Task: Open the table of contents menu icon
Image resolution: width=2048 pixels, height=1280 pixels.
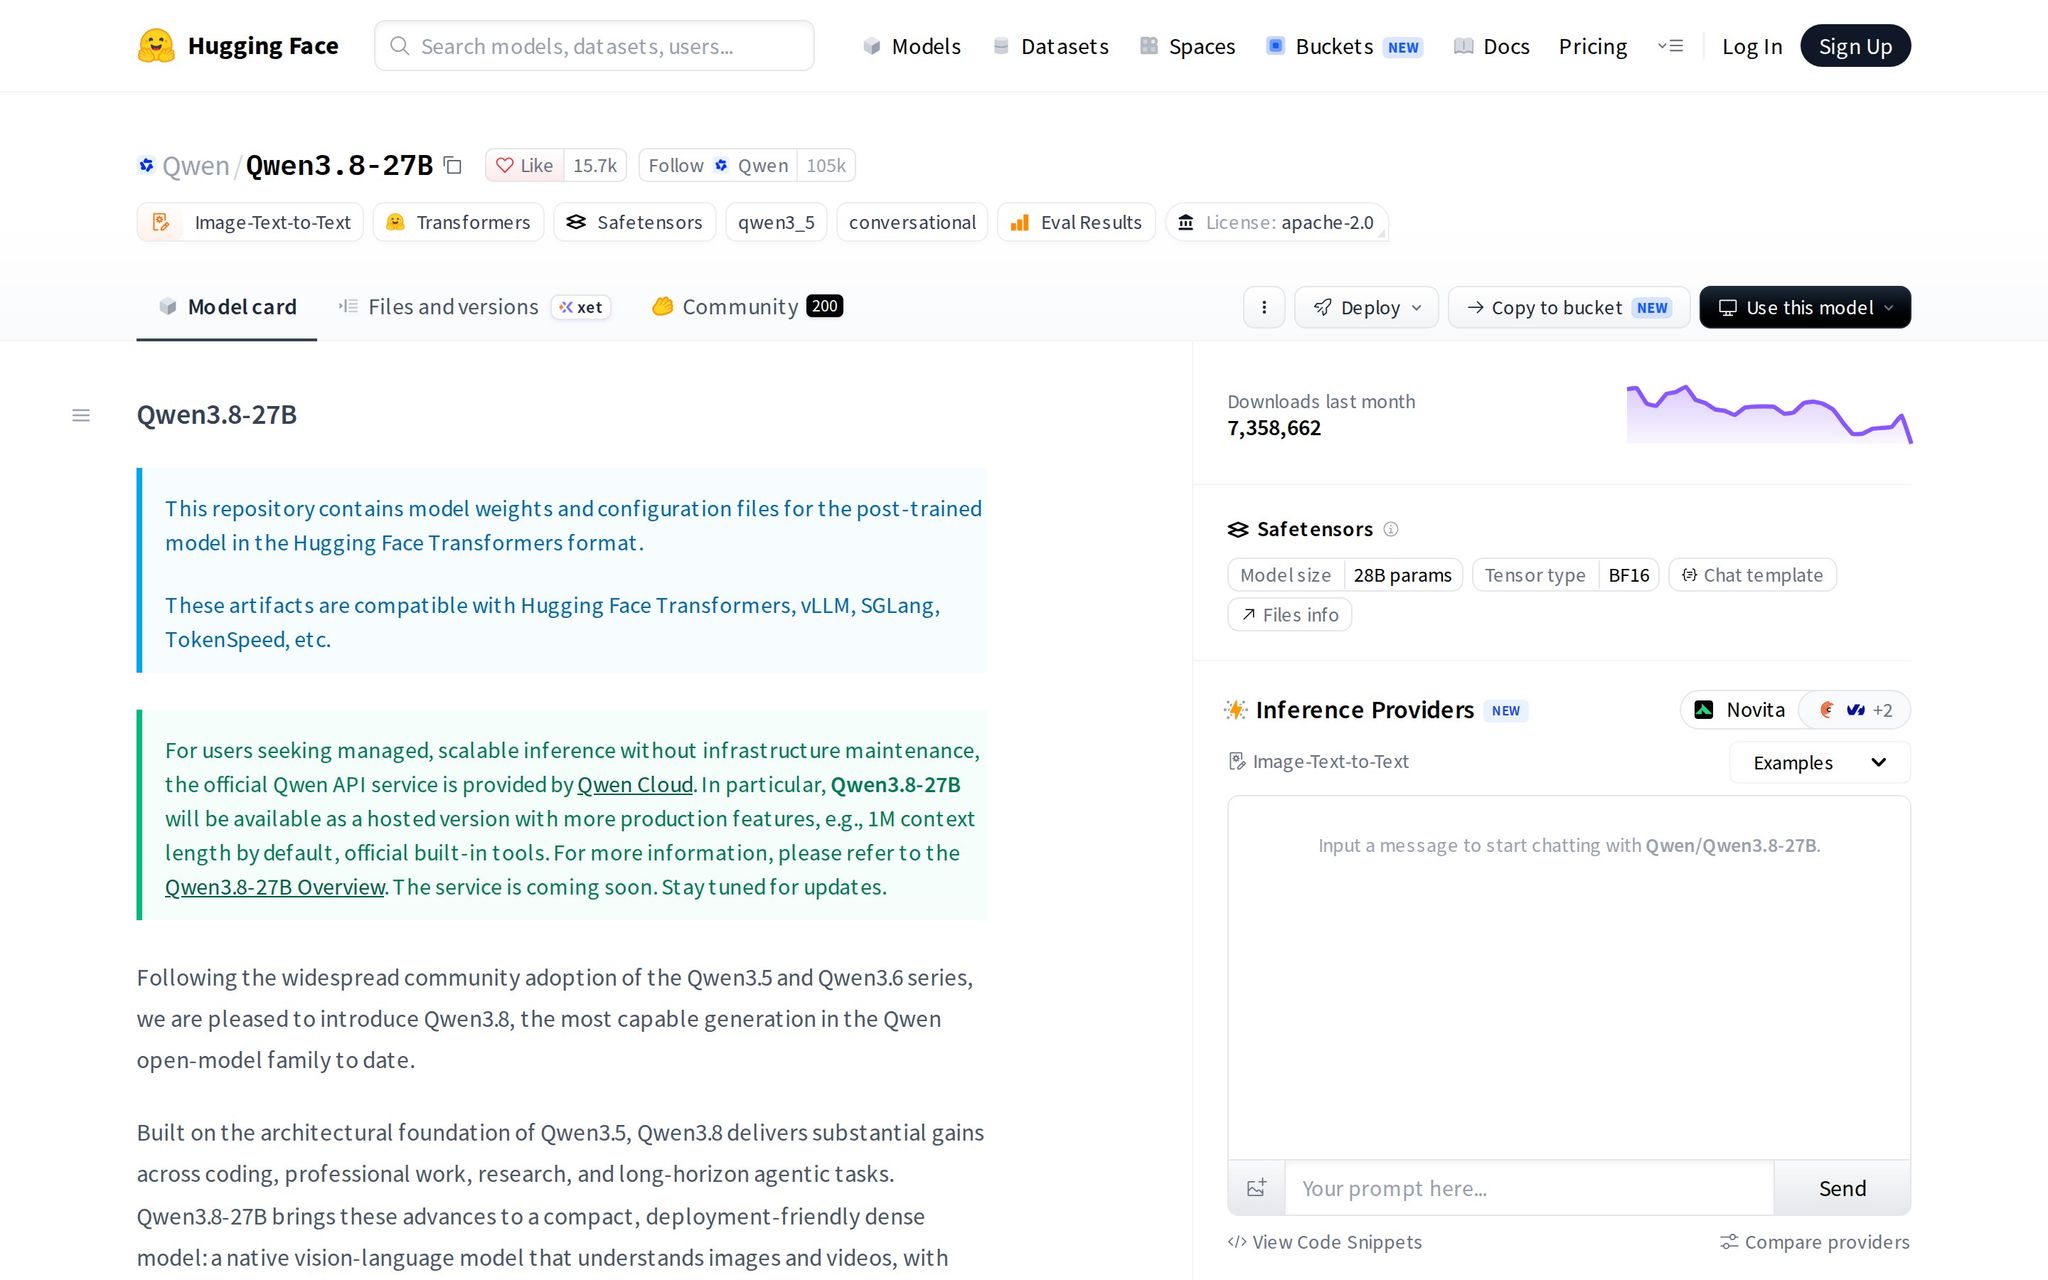Action: pos(81,415)
